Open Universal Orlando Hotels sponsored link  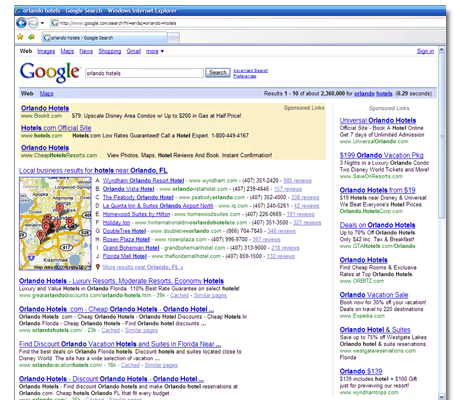point(378,120)
